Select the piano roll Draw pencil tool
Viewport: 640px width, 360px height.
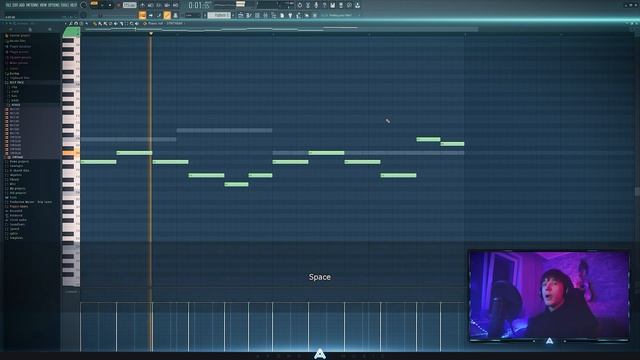click(x=95, y=23)
